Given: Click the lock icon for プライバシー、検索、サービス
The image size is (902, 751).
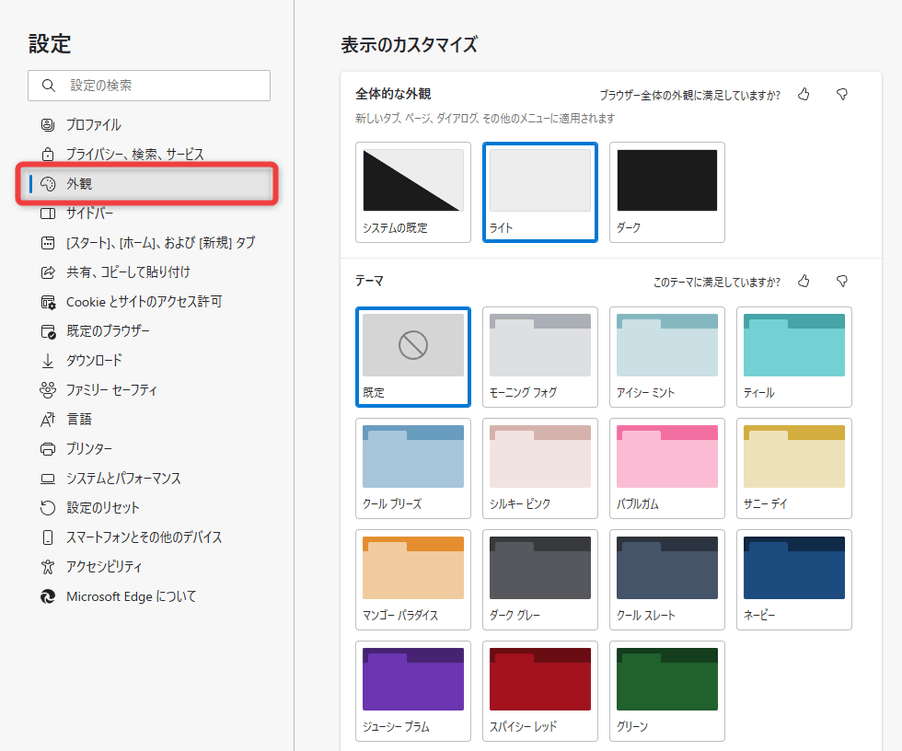Looking at the screenshot, I should [48, 154].
